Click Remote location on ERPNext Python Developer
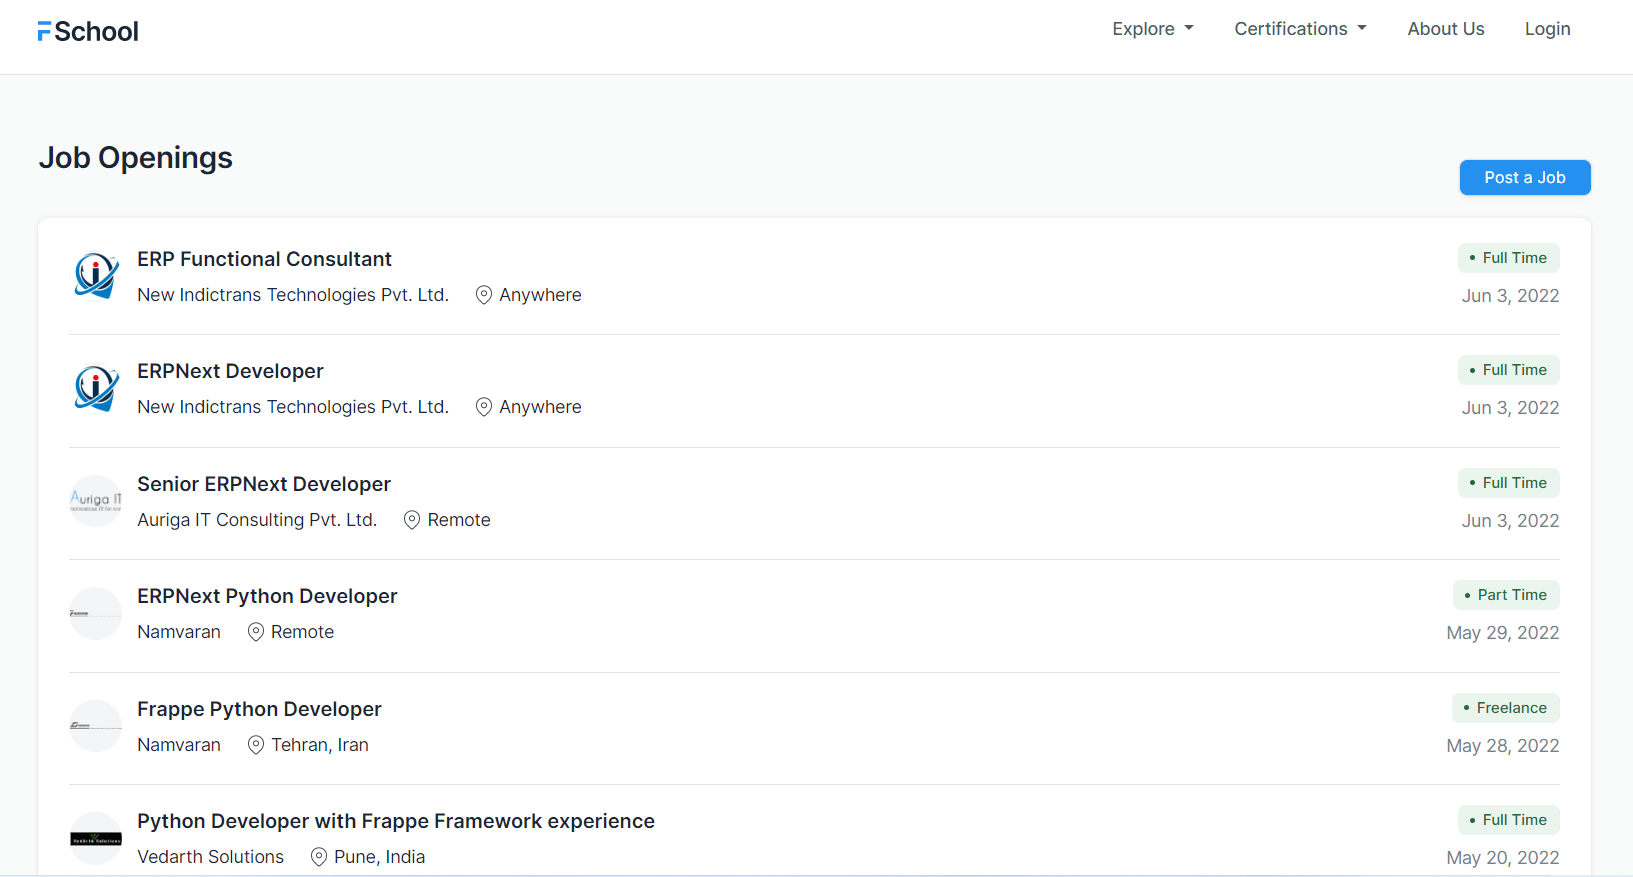Screen dimensions: 1633x877 click(x=302, y=632)
